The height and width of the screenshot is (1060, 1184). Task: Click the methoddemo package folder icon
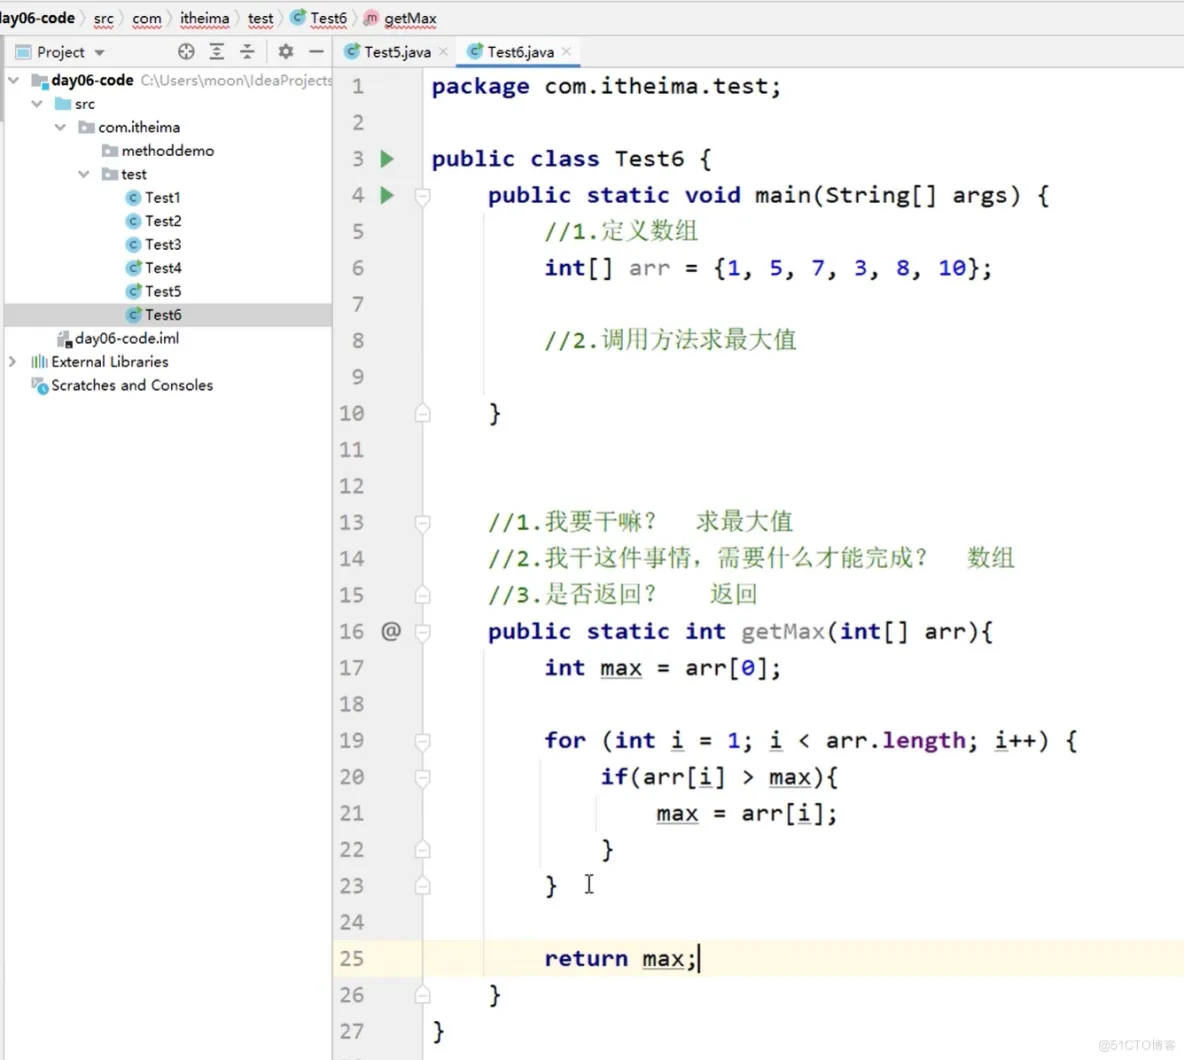click(109, 151)
